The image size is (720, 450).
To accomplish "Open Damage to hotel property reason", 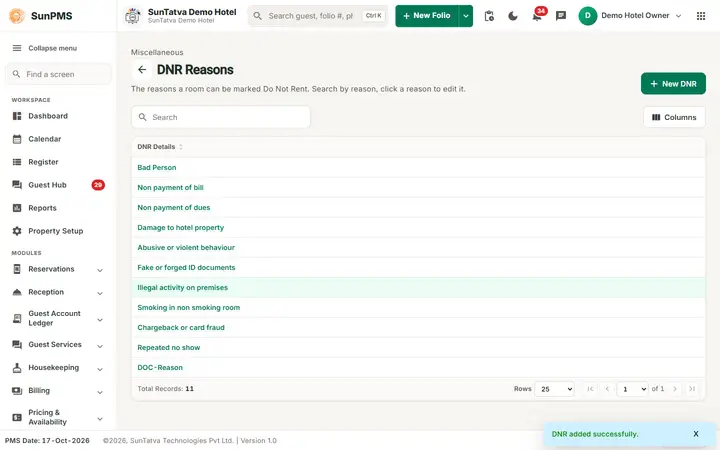I will click(180, 228).
